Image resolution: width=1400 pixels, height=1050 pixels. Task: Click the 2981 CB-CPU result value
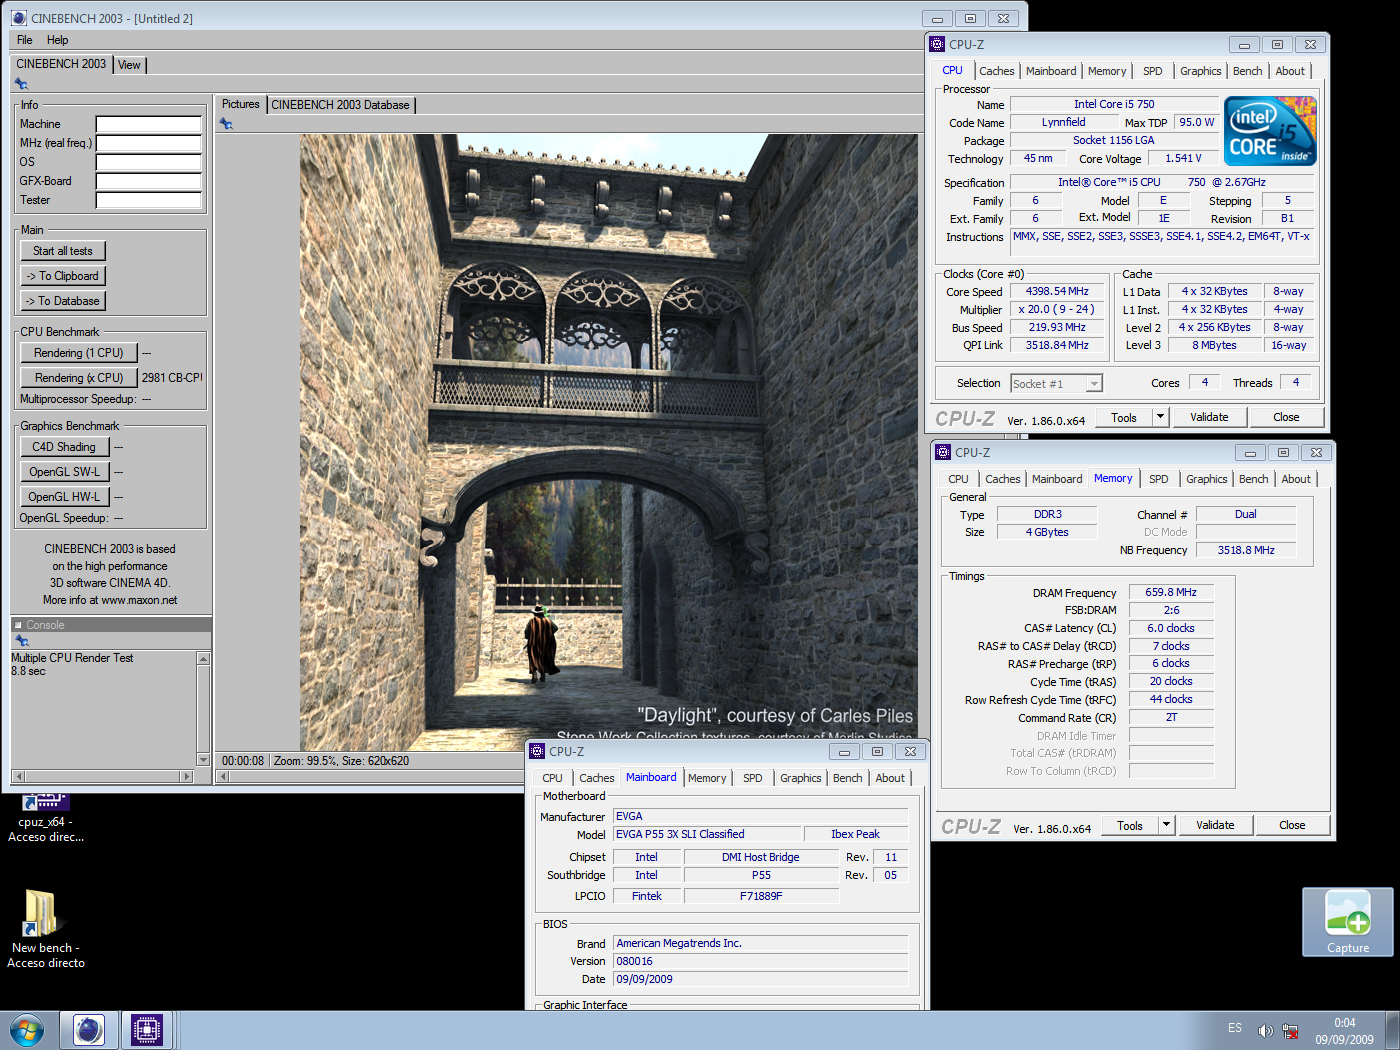click(x=172, y=378)
